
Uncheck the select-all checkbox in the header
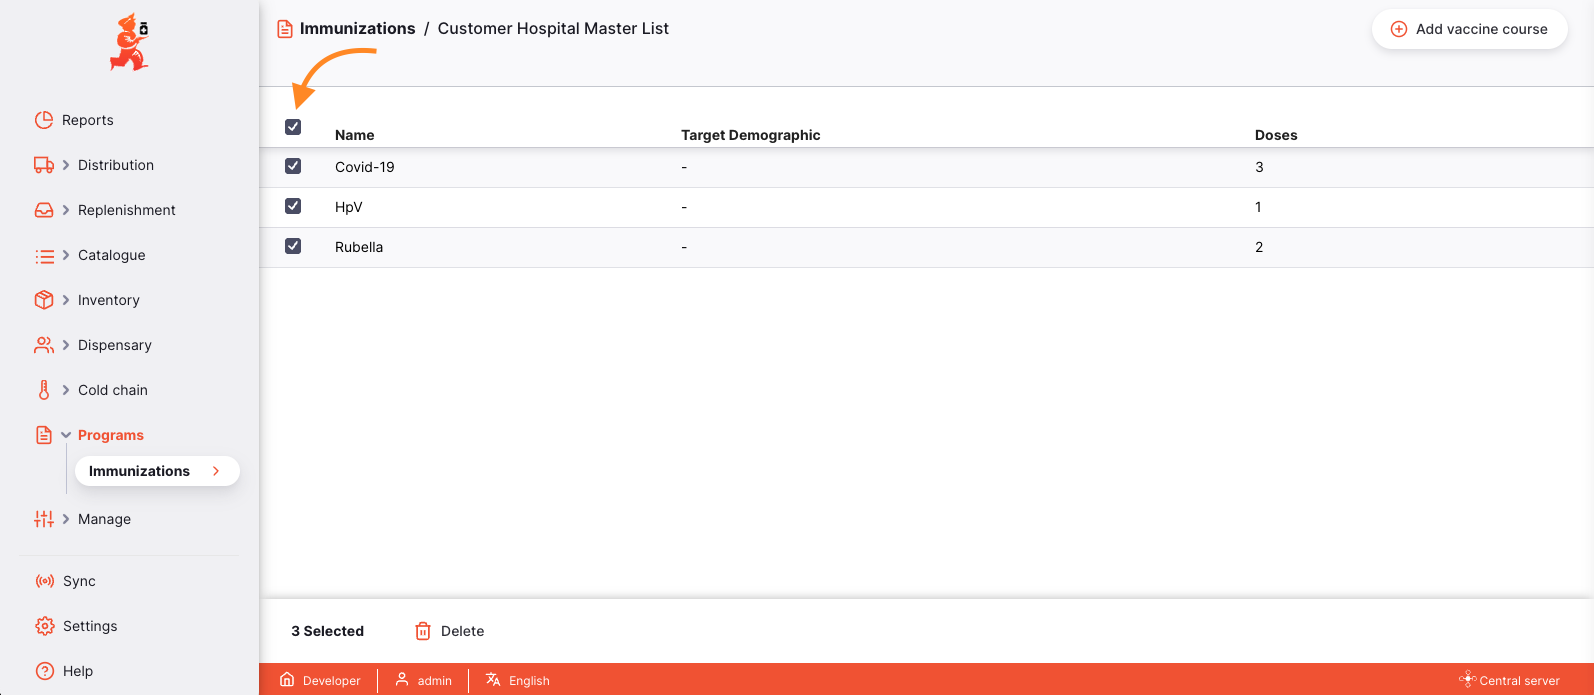(x=293, y=127)
